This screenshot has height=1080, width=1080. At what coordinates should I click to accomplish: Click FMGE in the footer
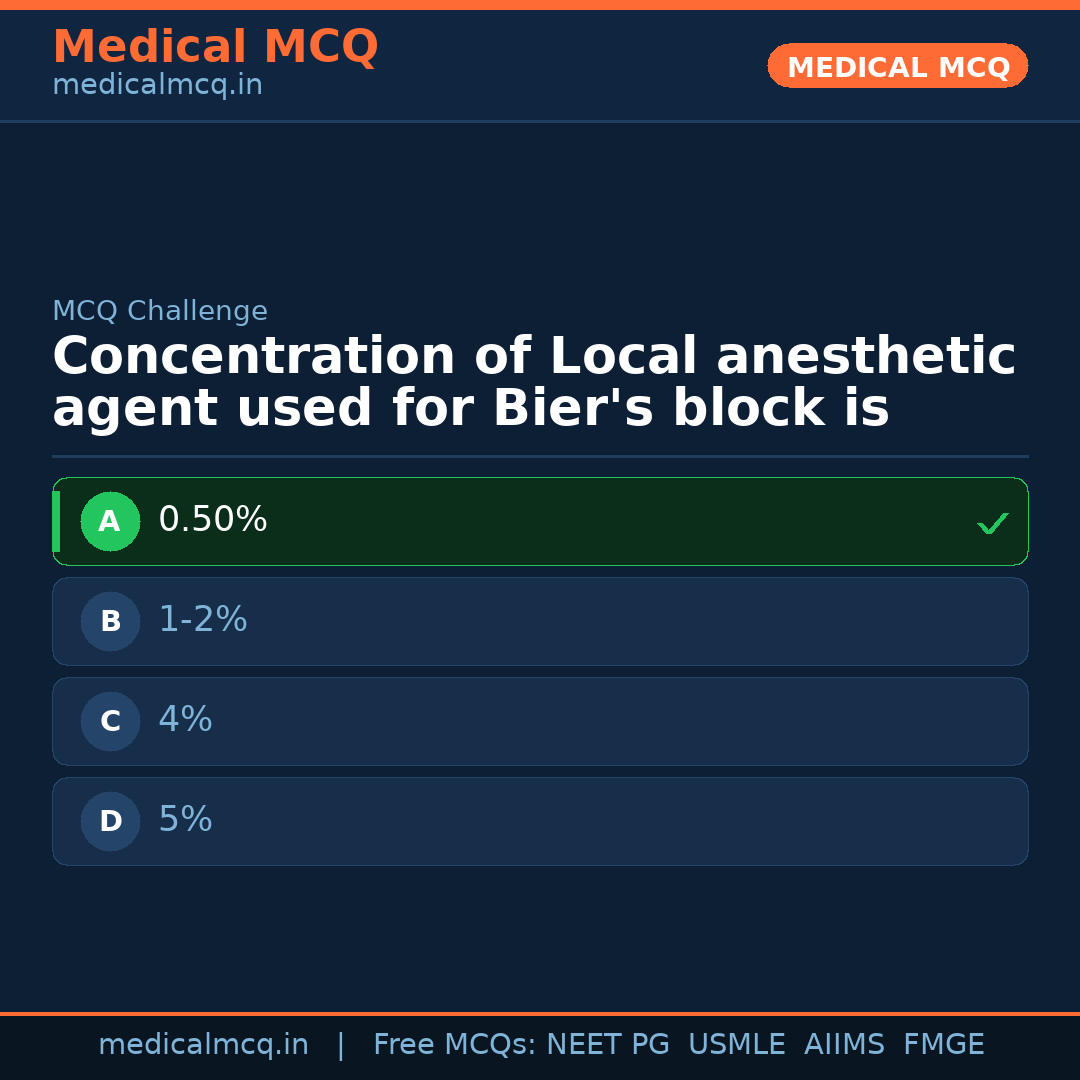click(943, 1045)
